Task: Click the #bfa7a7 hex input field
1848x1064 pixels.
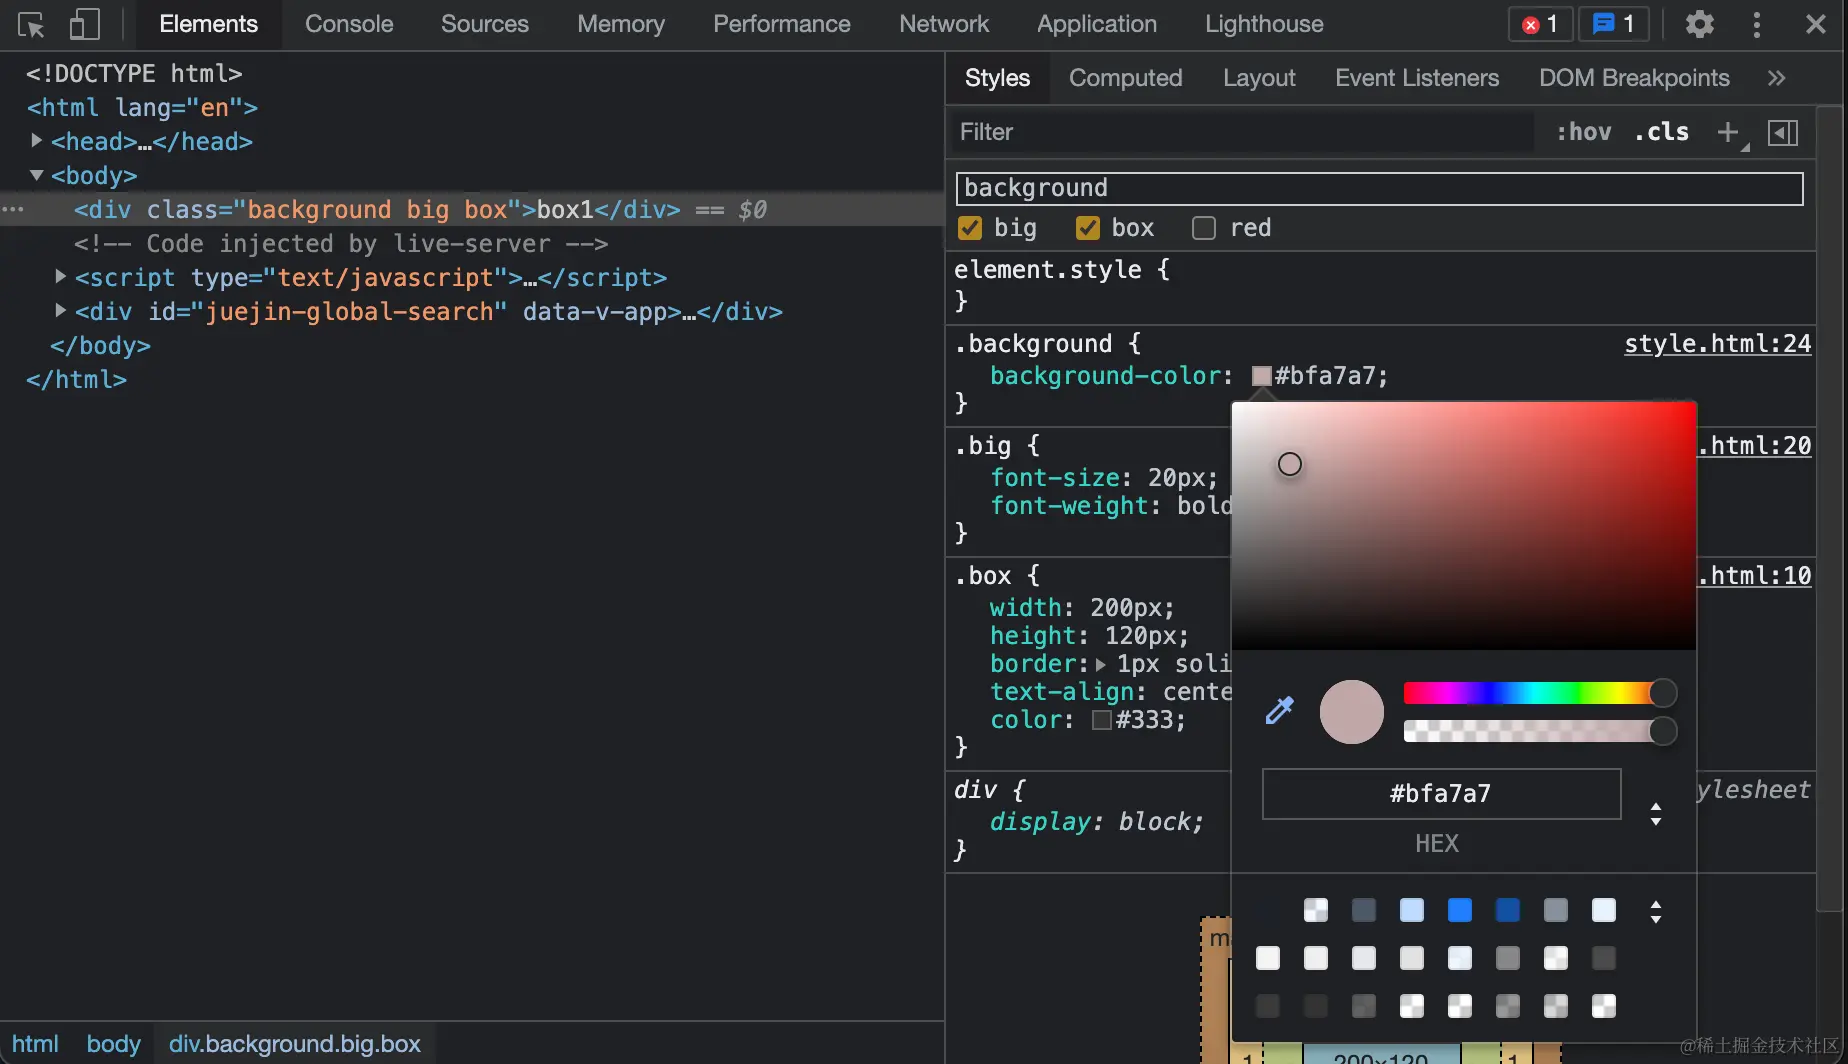Action: 1440,794
